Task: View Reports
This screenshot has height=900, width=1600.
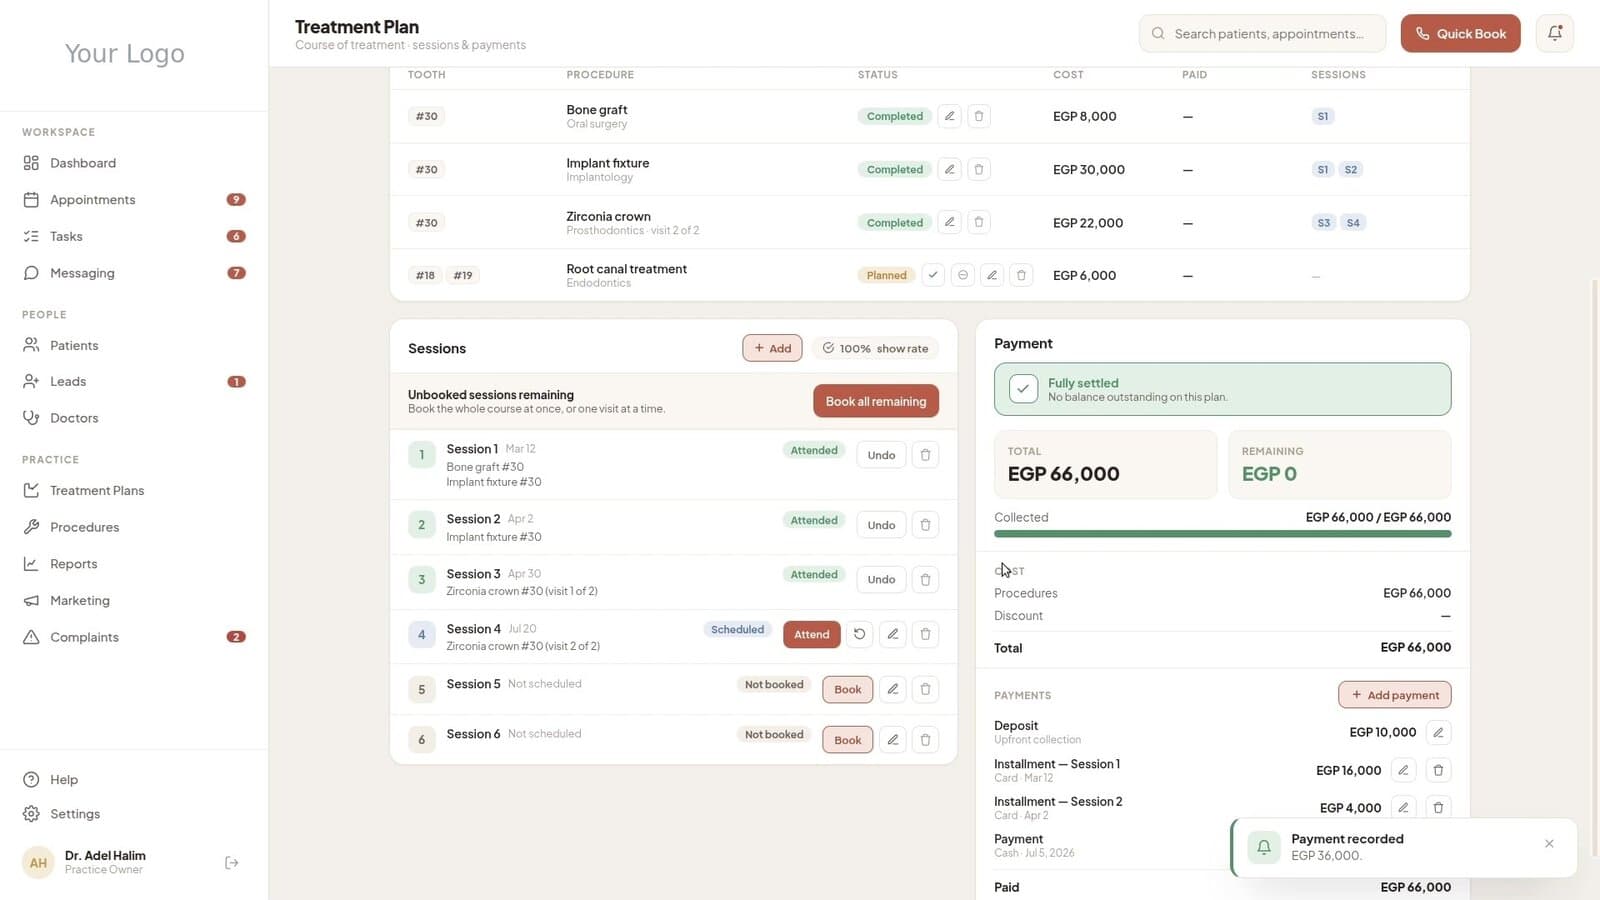Action: (x=134, y=564)
